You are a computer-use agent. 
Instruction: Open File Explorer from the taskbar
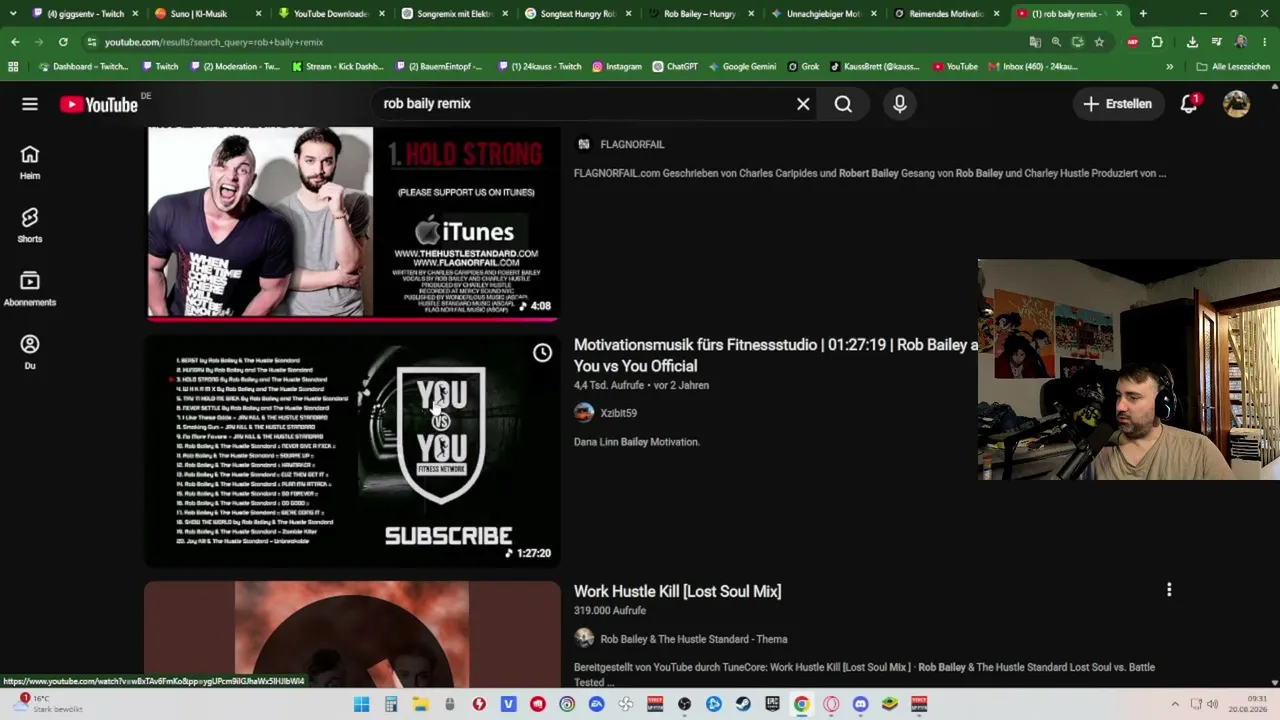tap(420, 704)
